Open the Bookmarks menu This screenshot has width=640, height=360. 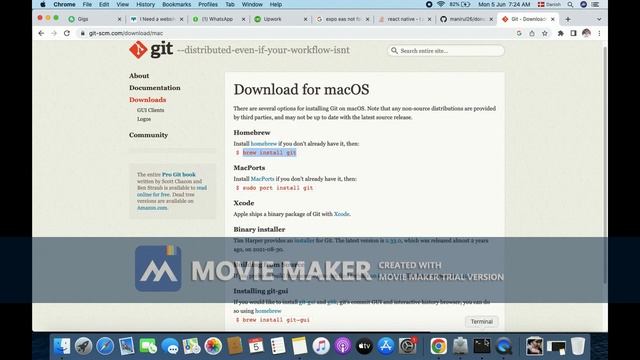tap(176, 4)
